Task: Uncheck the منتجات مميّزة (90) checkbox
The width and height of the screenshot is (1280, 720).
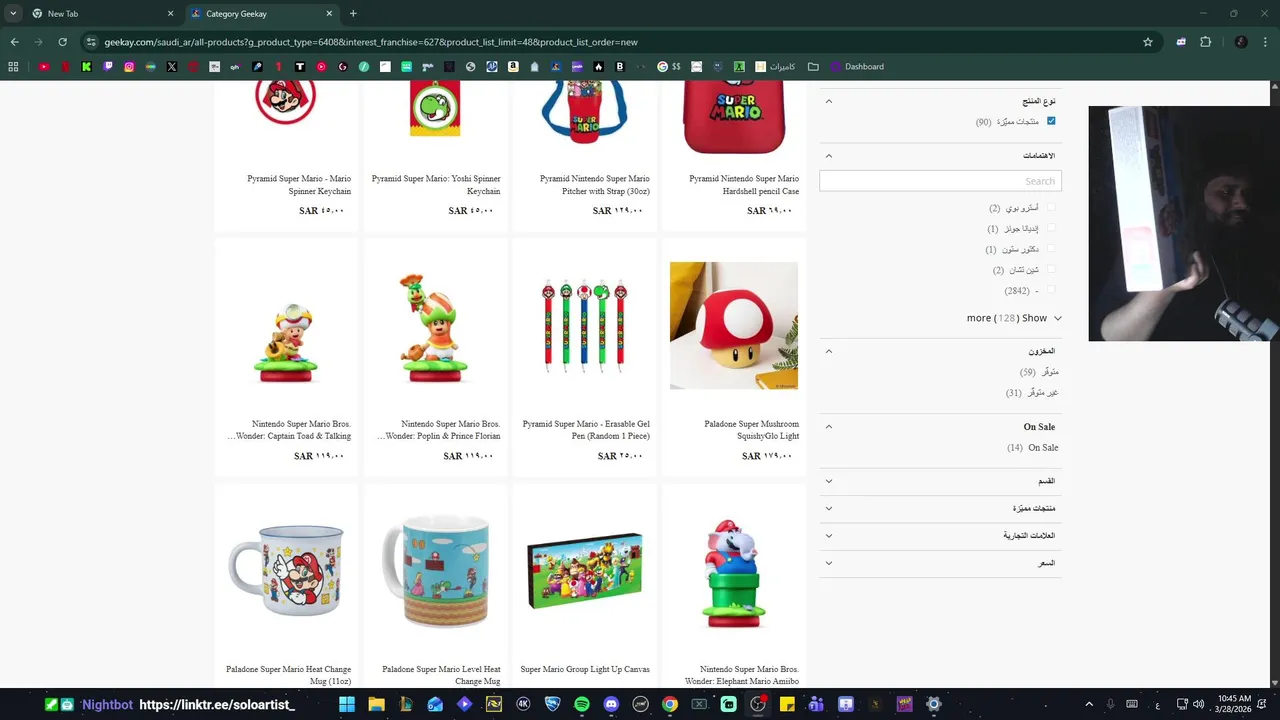Action: coord(1051,121)
